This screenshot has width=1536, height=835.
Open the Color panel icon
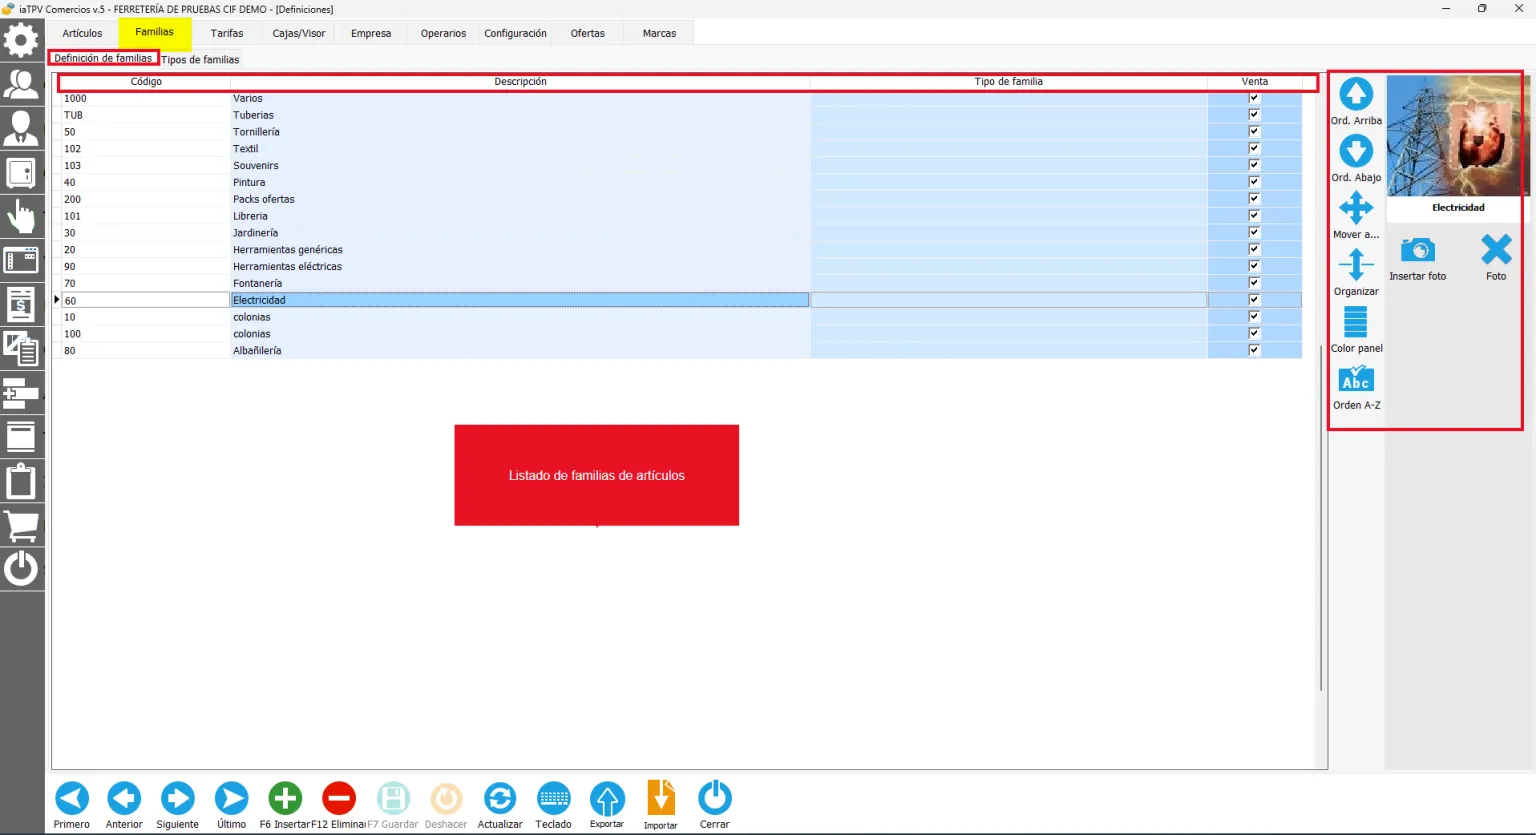[1356, 322]
